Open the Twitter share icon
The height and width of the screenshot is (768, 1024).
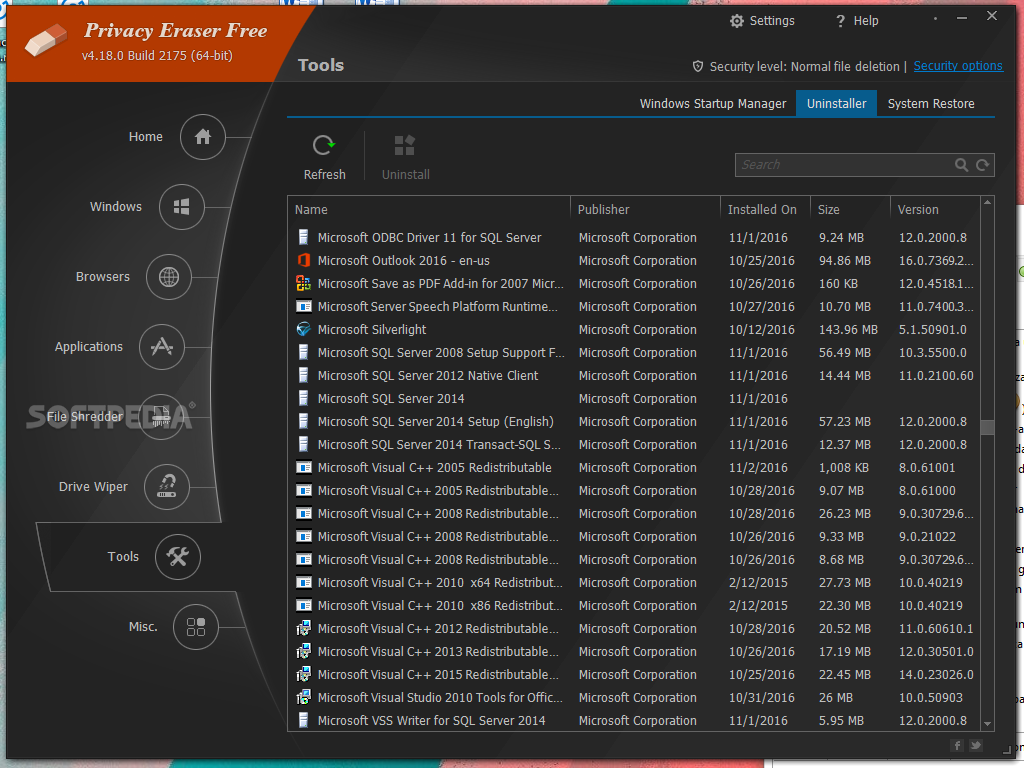976,745
